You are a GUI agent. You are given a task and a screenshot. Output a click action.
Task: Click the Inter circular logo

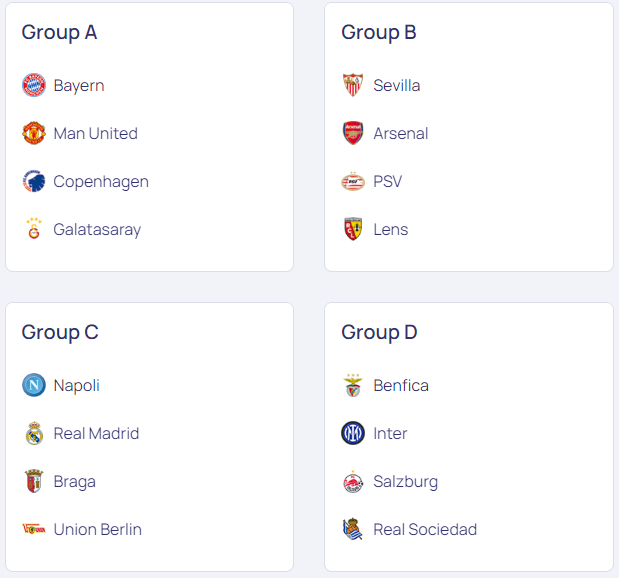353,433
